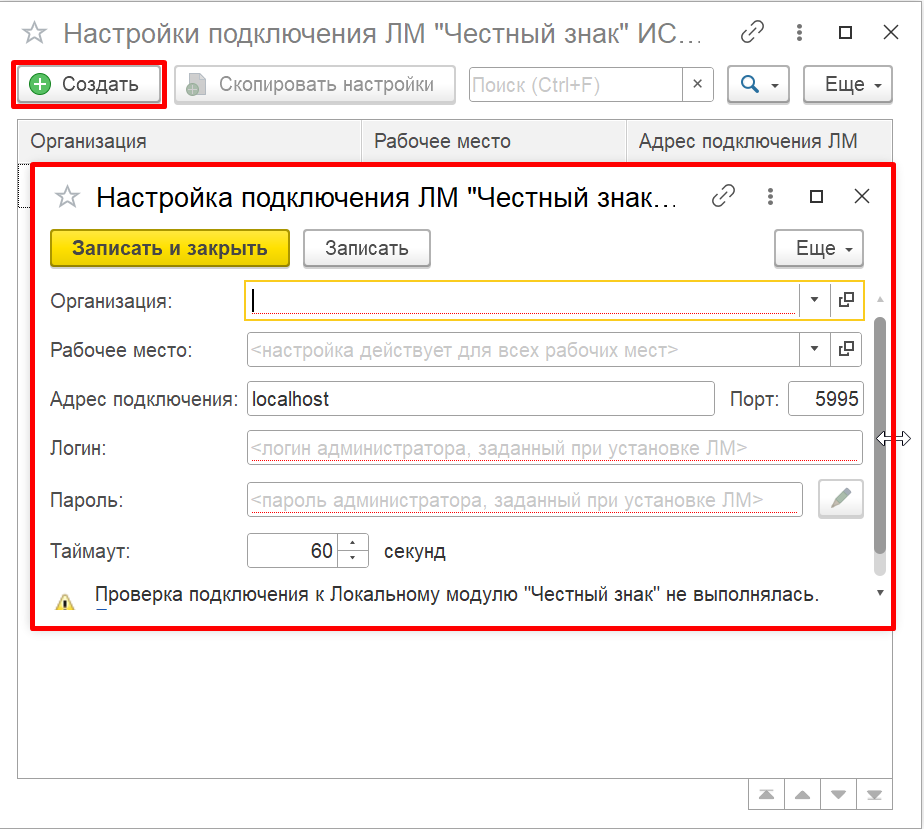This screenshot has width=924, height=829.
Task: Open the Еще menu in the list window
Action: point(847,85)
